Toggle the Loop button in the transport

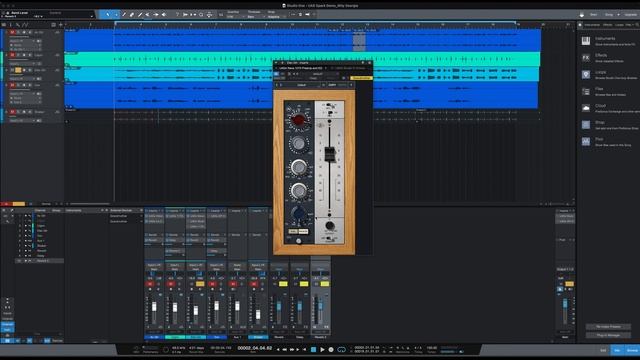coord(342,349)
